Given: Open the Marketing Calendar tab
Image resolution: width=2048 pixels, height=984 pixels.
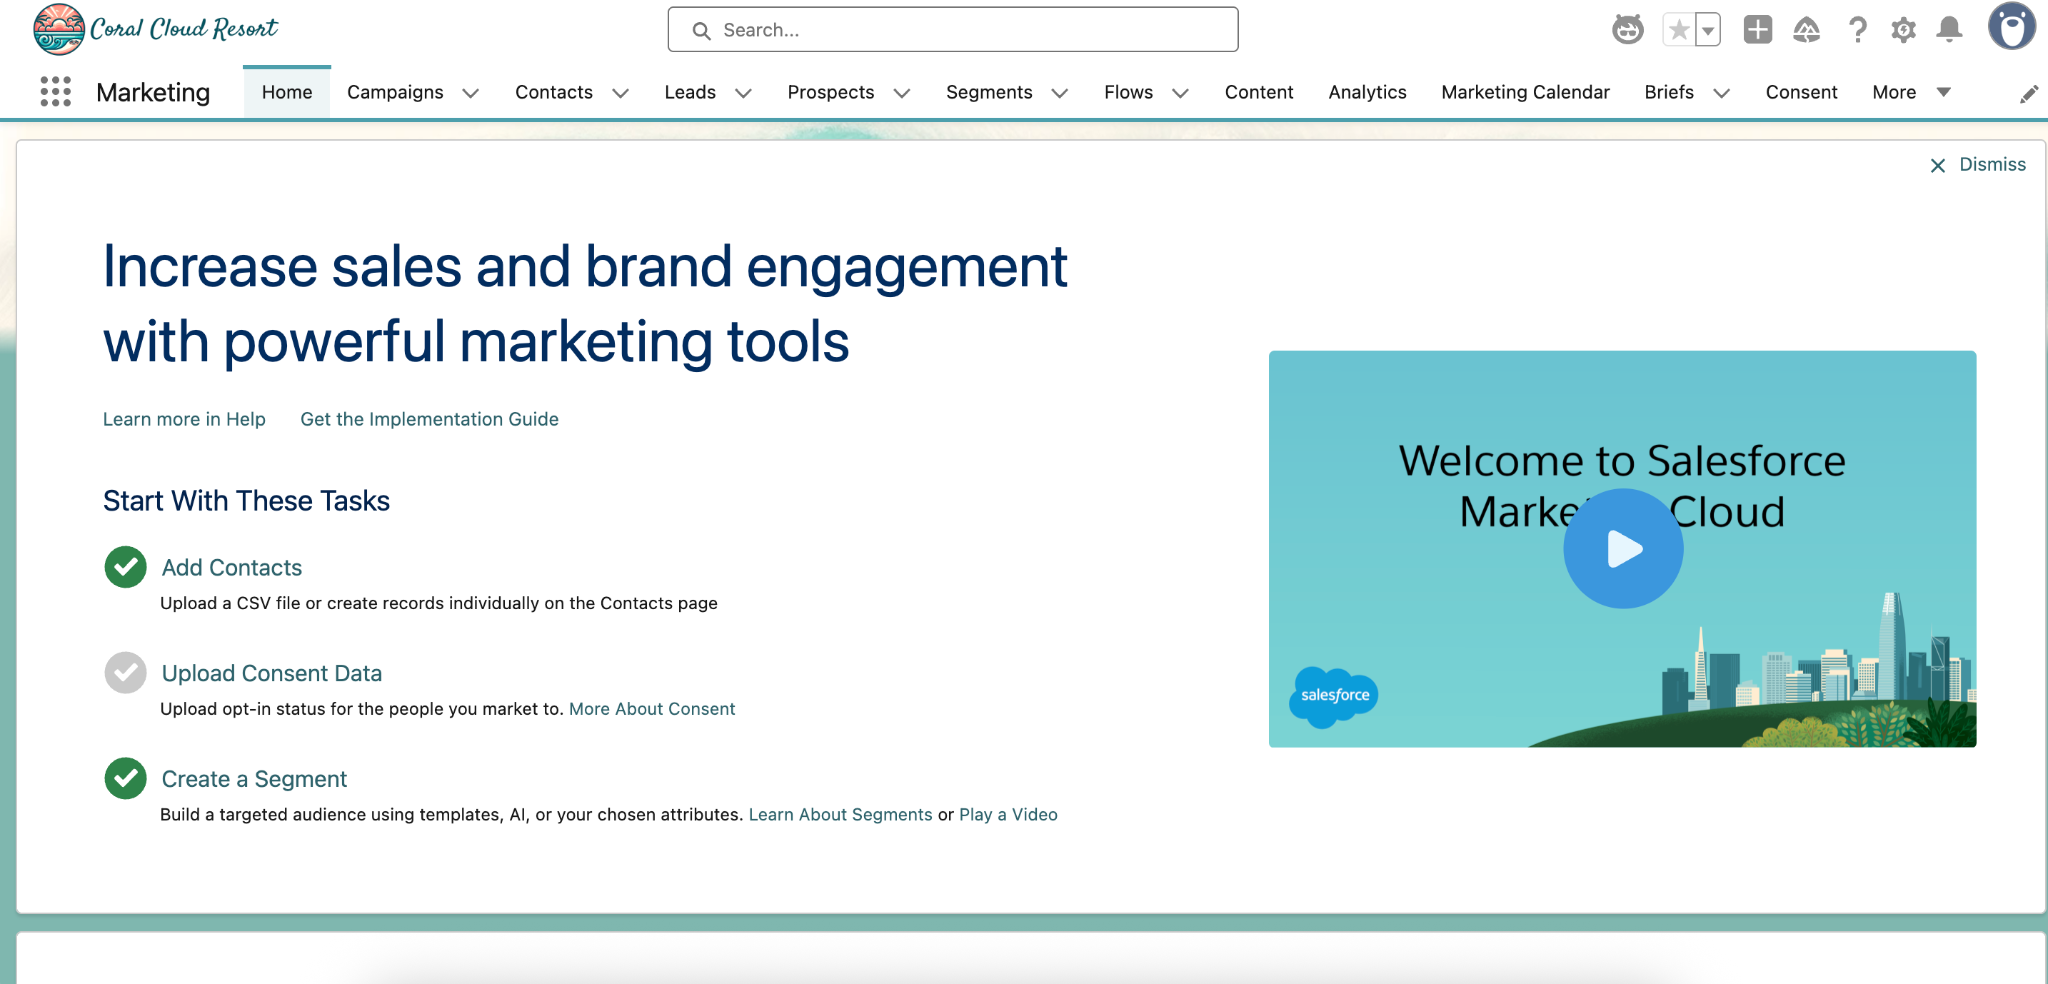Looking at the screenshot, I should coord(1525,92).
